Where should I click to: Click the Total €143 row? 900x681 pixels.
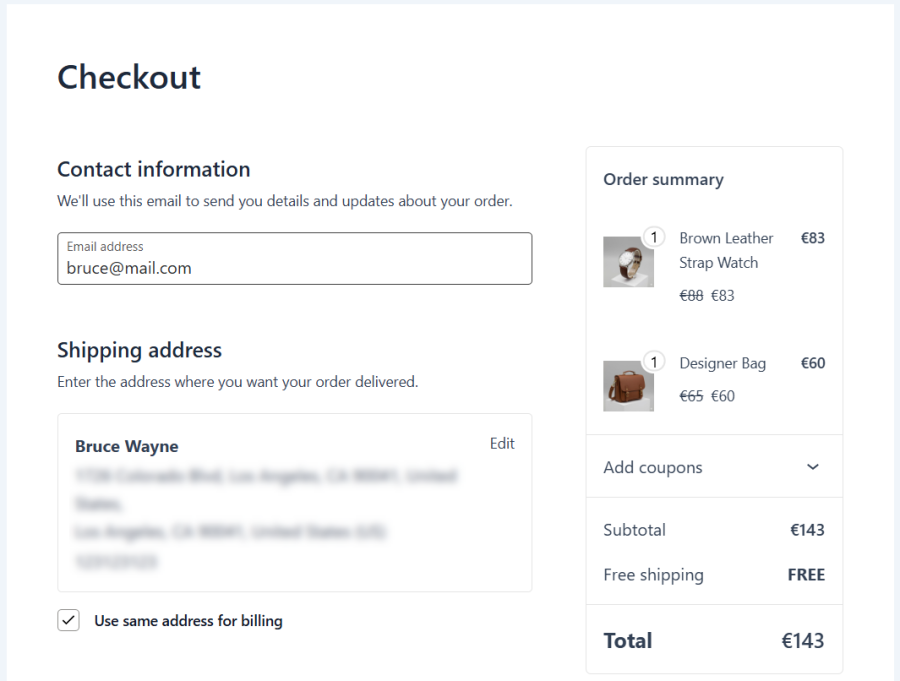[713, 640]
